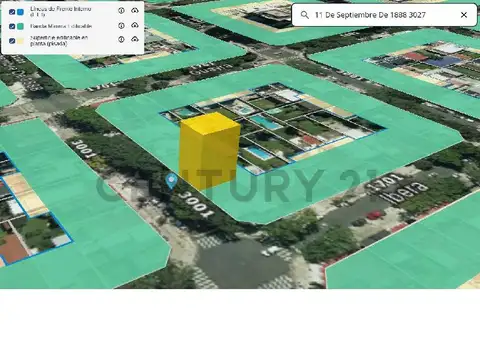480x360 pixels.
Task: Click the address search field text
Action: (370, 15)
